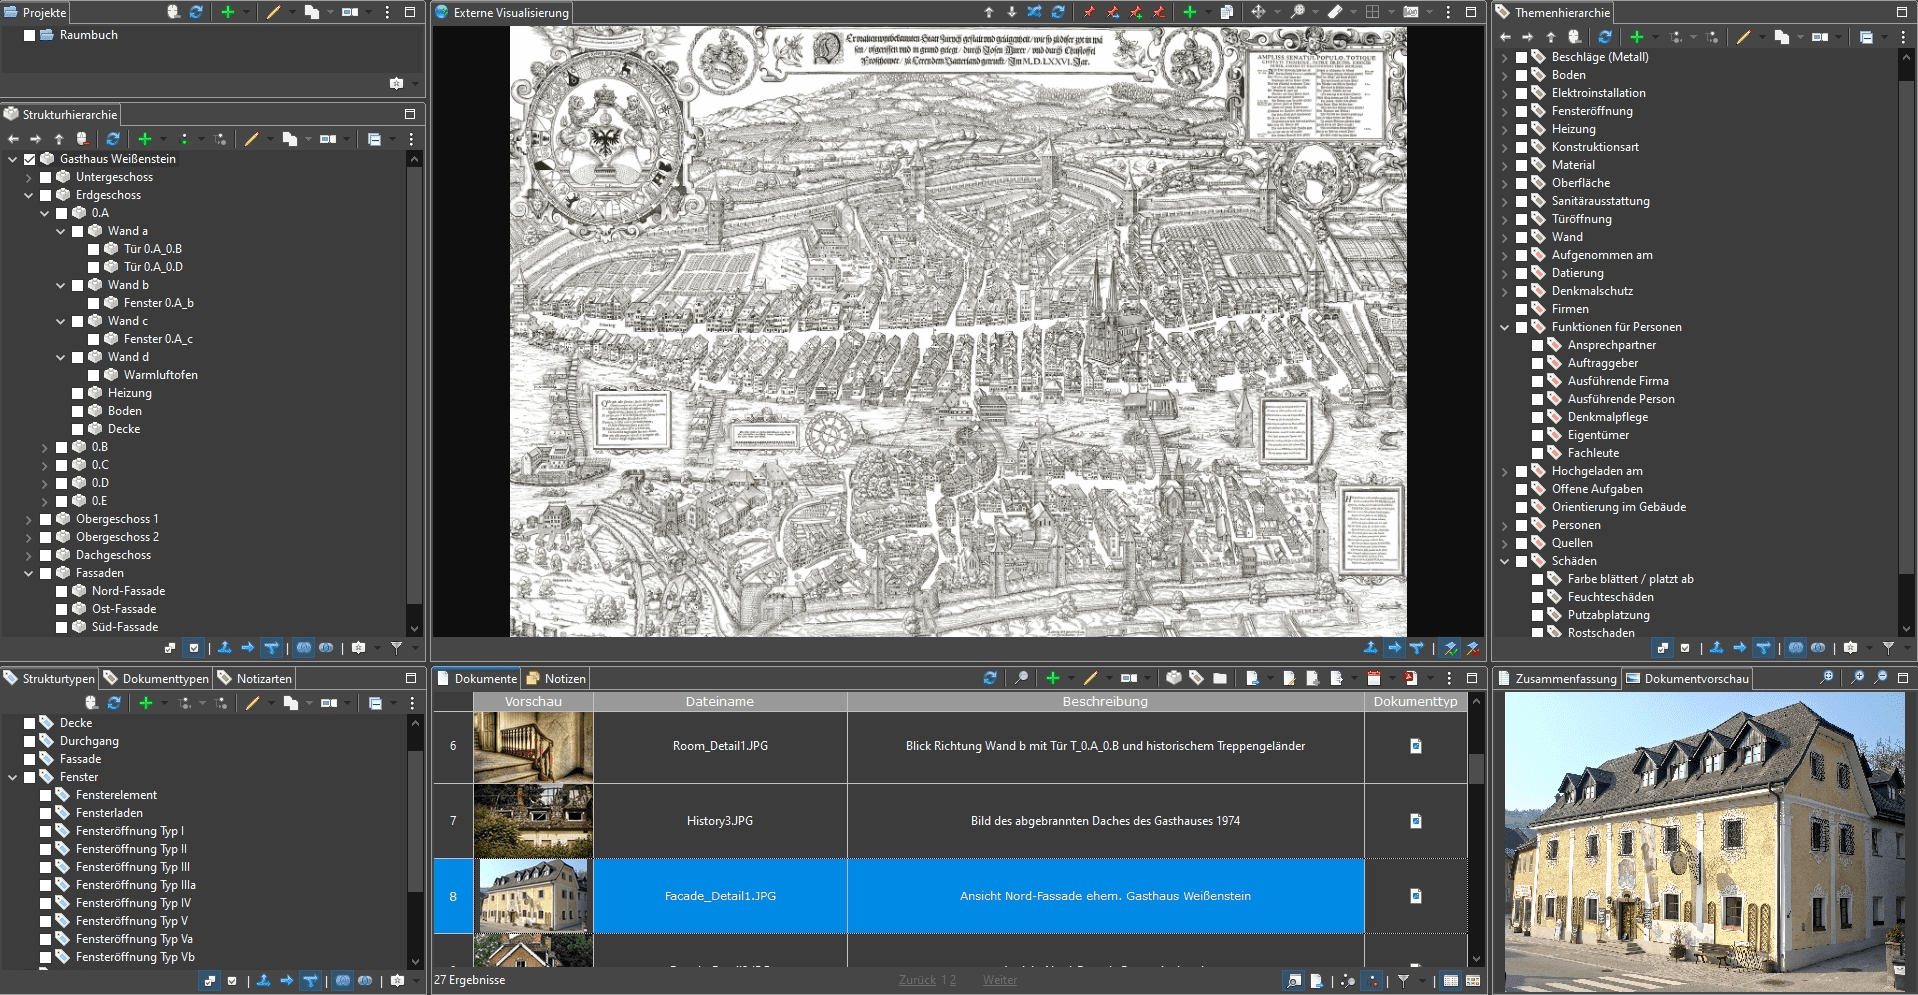Add theme with green plus in Themenhierarchie

click(1637, 37)
